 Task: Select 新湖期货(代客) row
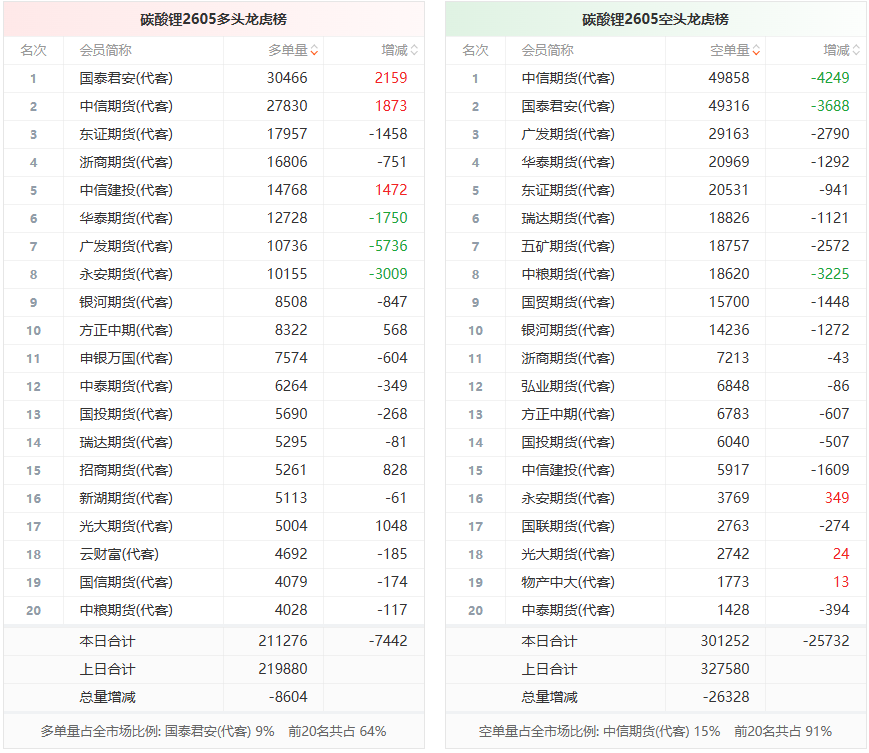(214, 498)
